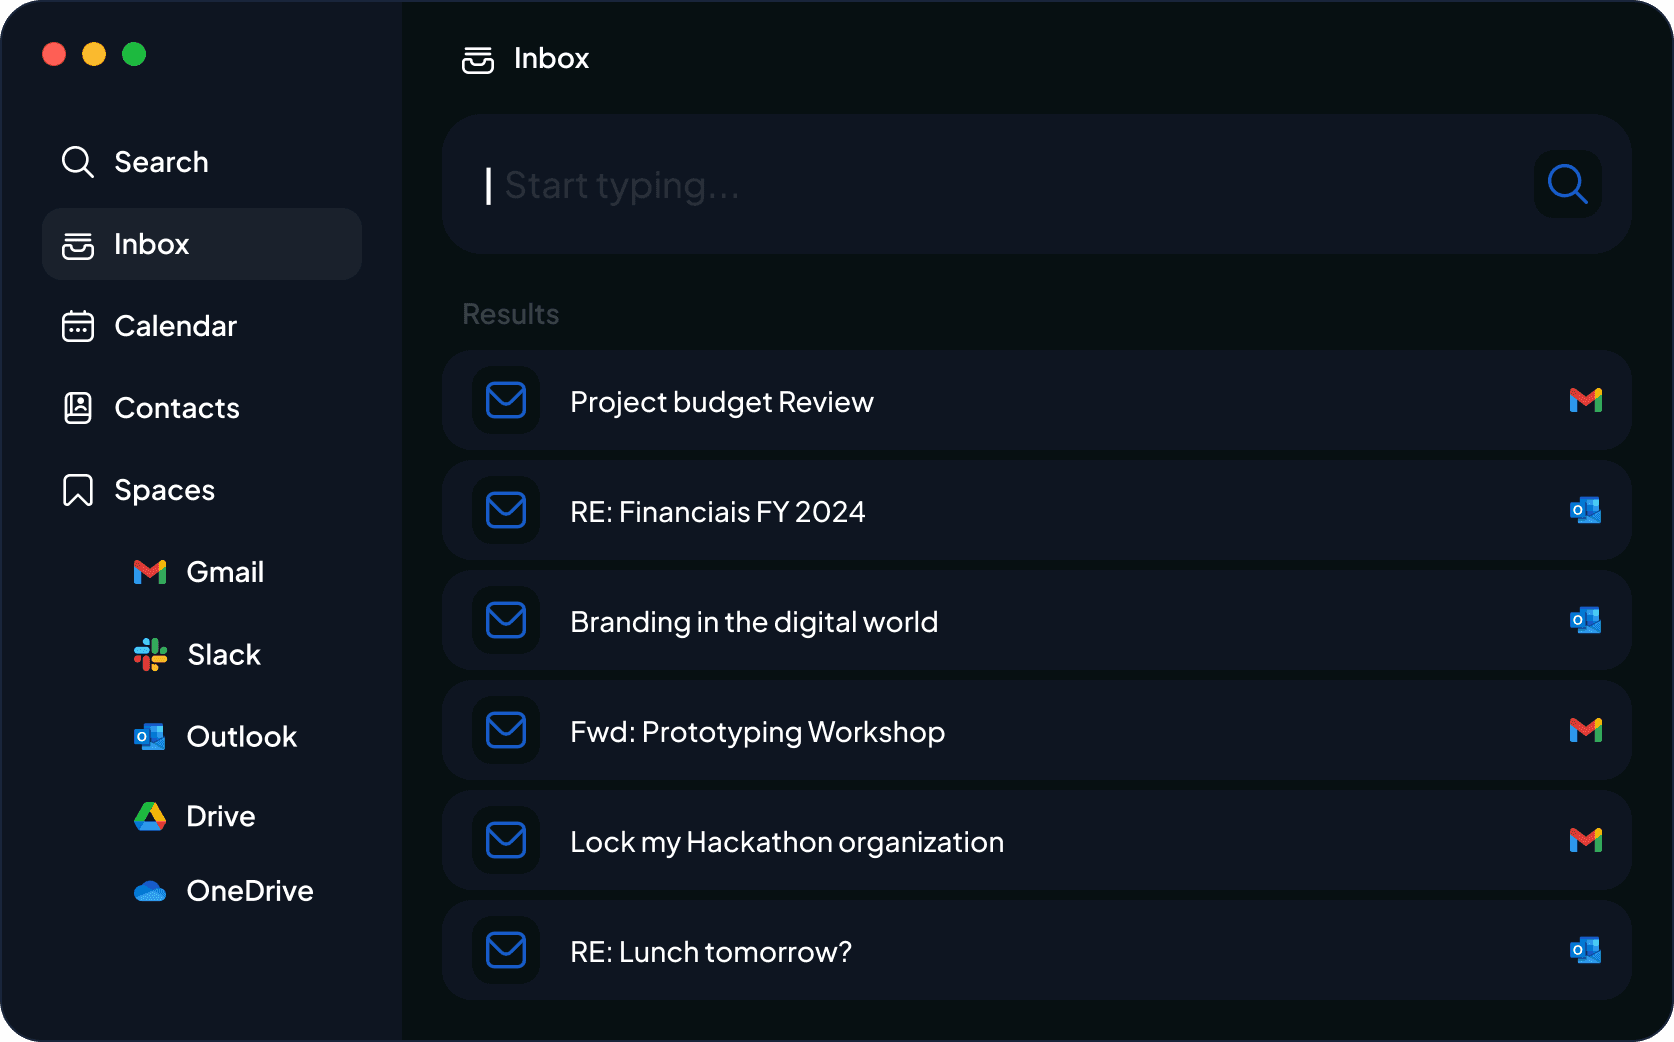Image resolution: width=1674 pixels, height=1042 pixels.
Task: Click the Outlook icon on RE: Lunch tomorrow?
Action: [1585, 950]
